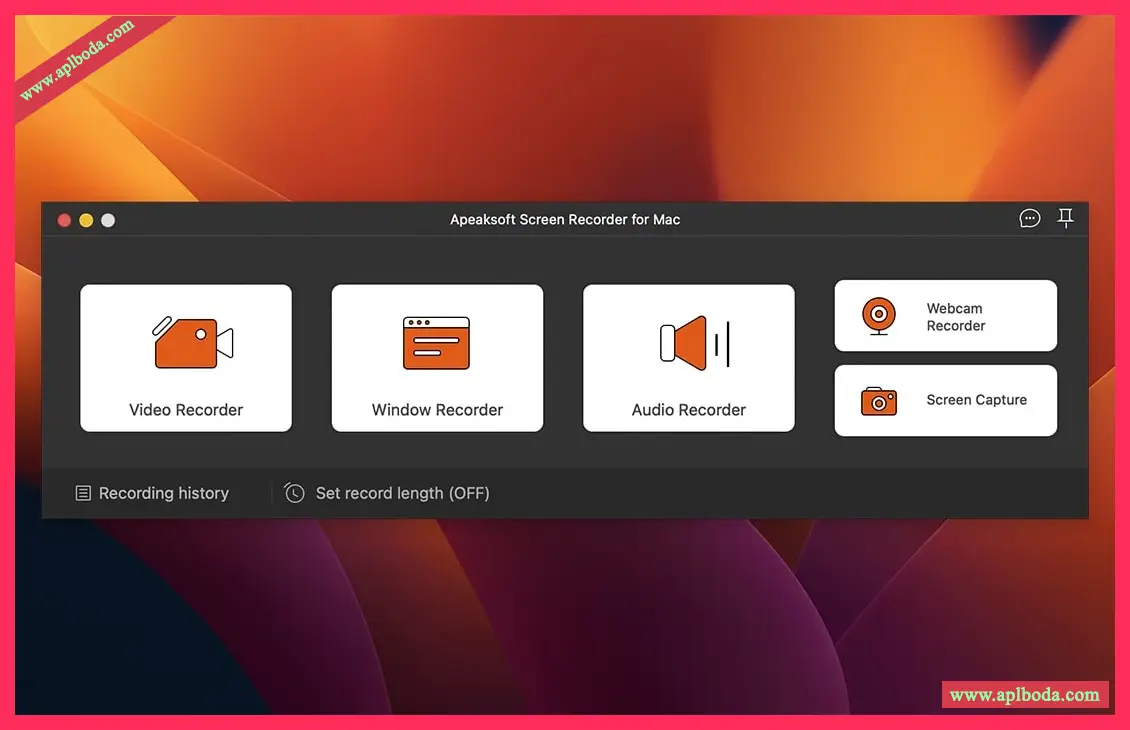
Task: Open the feedback chat bubble icon
Action: pyautogui.click(x=1030, y=218)
